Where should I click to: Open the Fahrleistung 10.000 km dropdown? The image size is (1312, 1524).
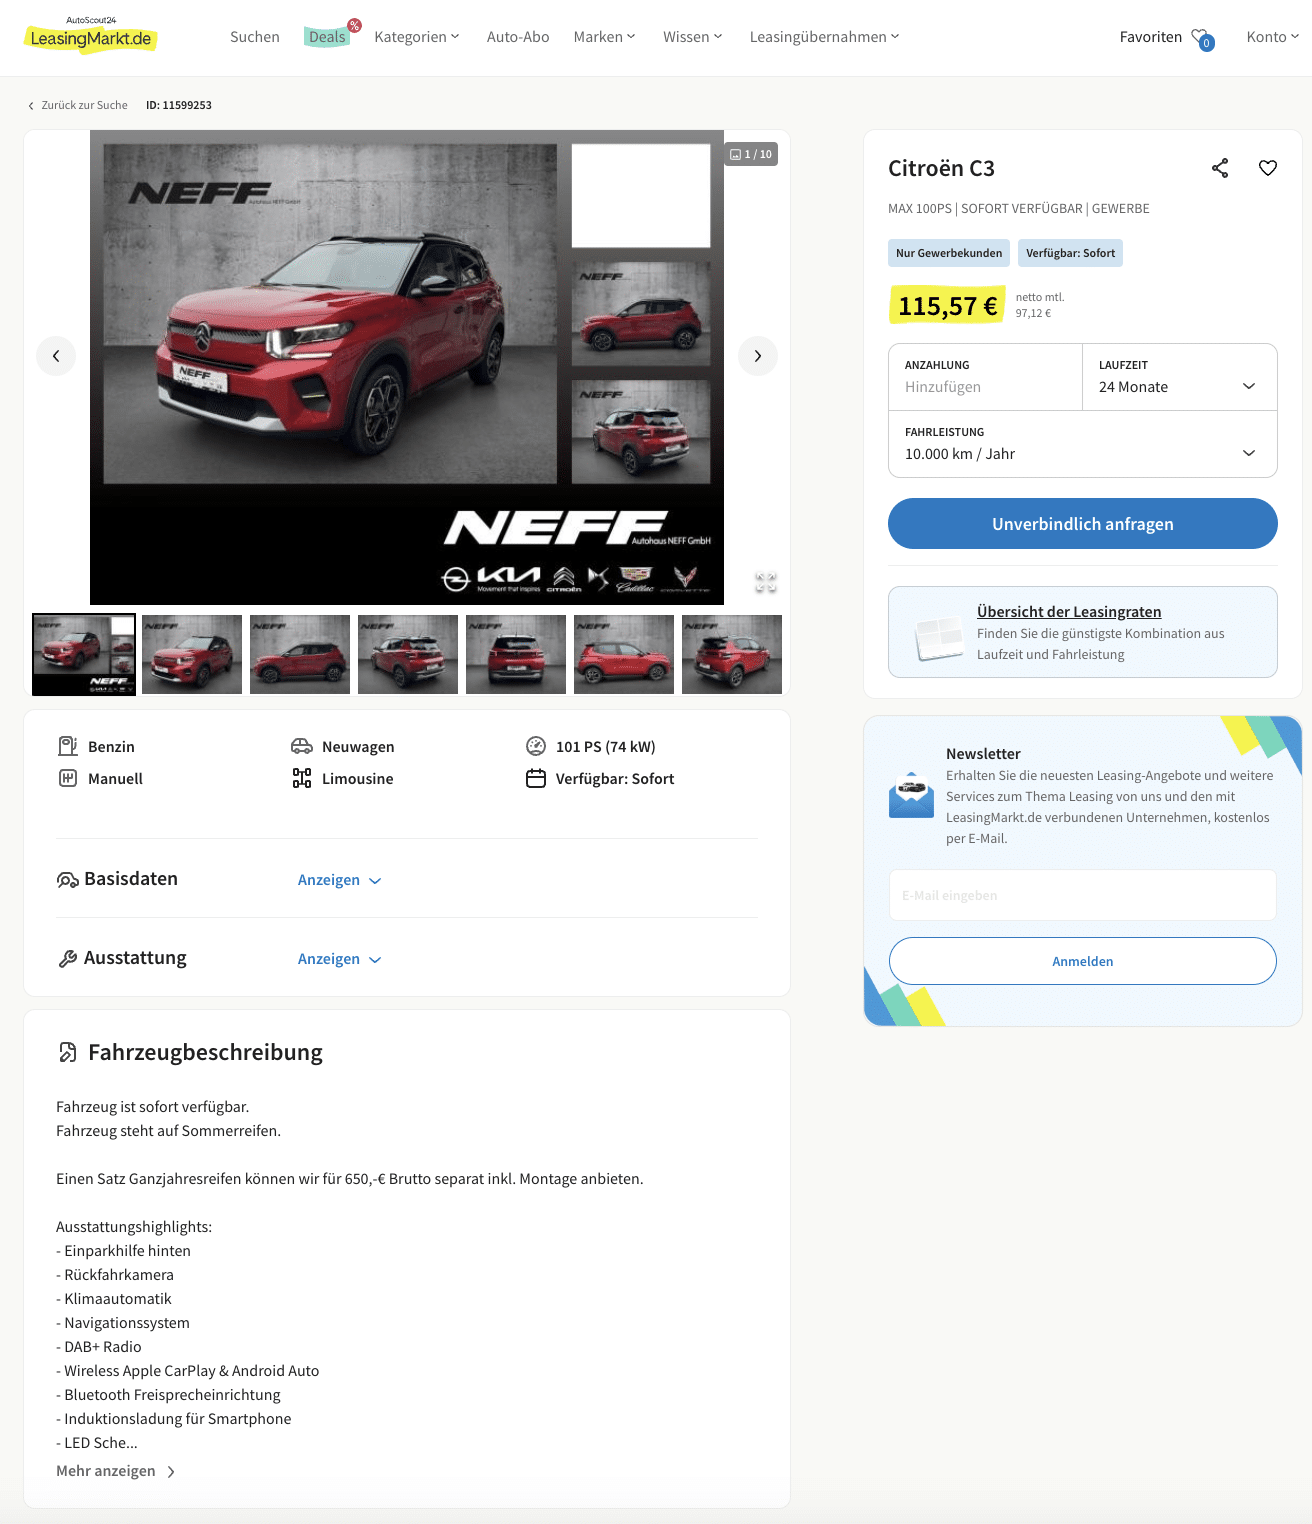(1083, 444)
